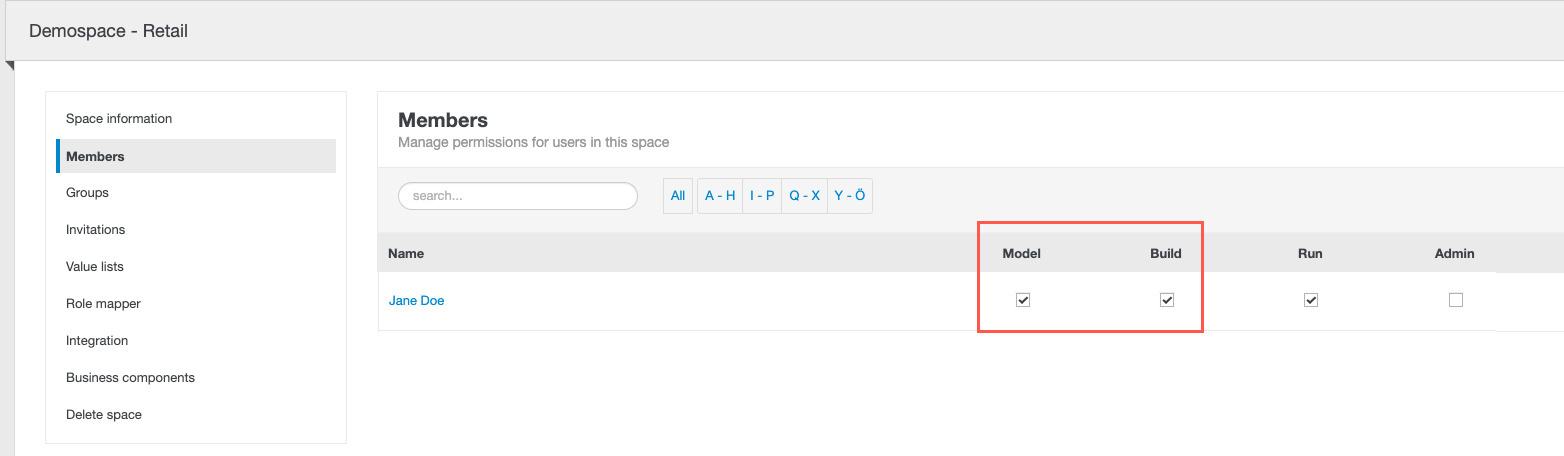The width and height of the screenshot is (1564, 456).
Task: Go to the Groups section
Action: 88,193
